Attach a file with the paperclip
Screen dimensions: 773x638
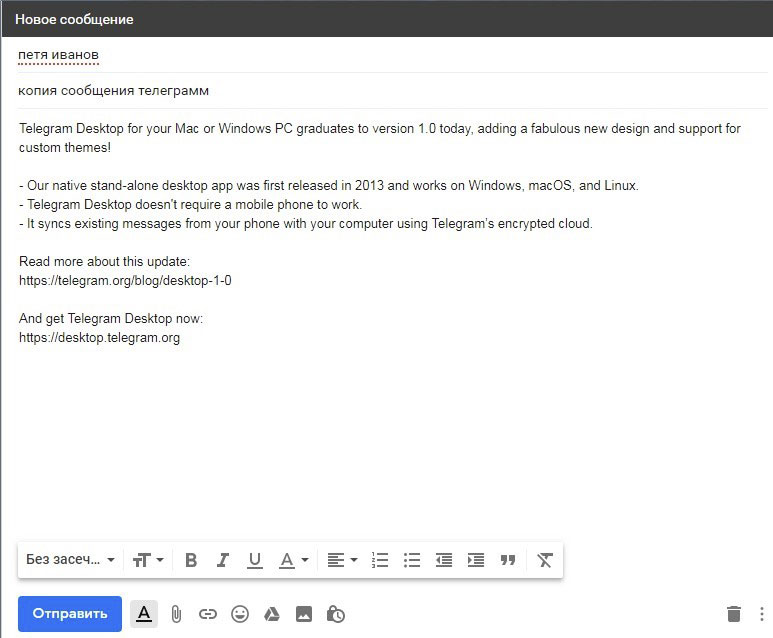tap(176, 614)
